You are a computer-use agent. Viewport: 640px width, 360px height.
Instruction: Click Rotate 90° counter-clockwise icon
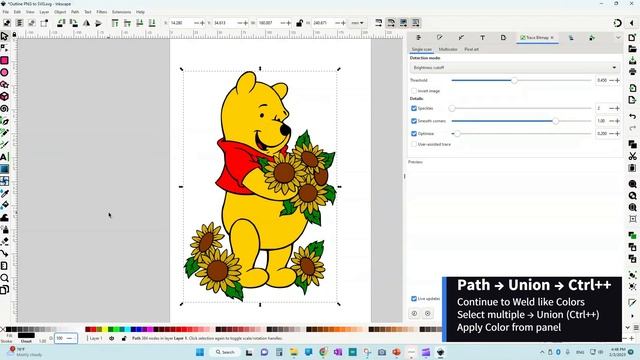(61, 23)
